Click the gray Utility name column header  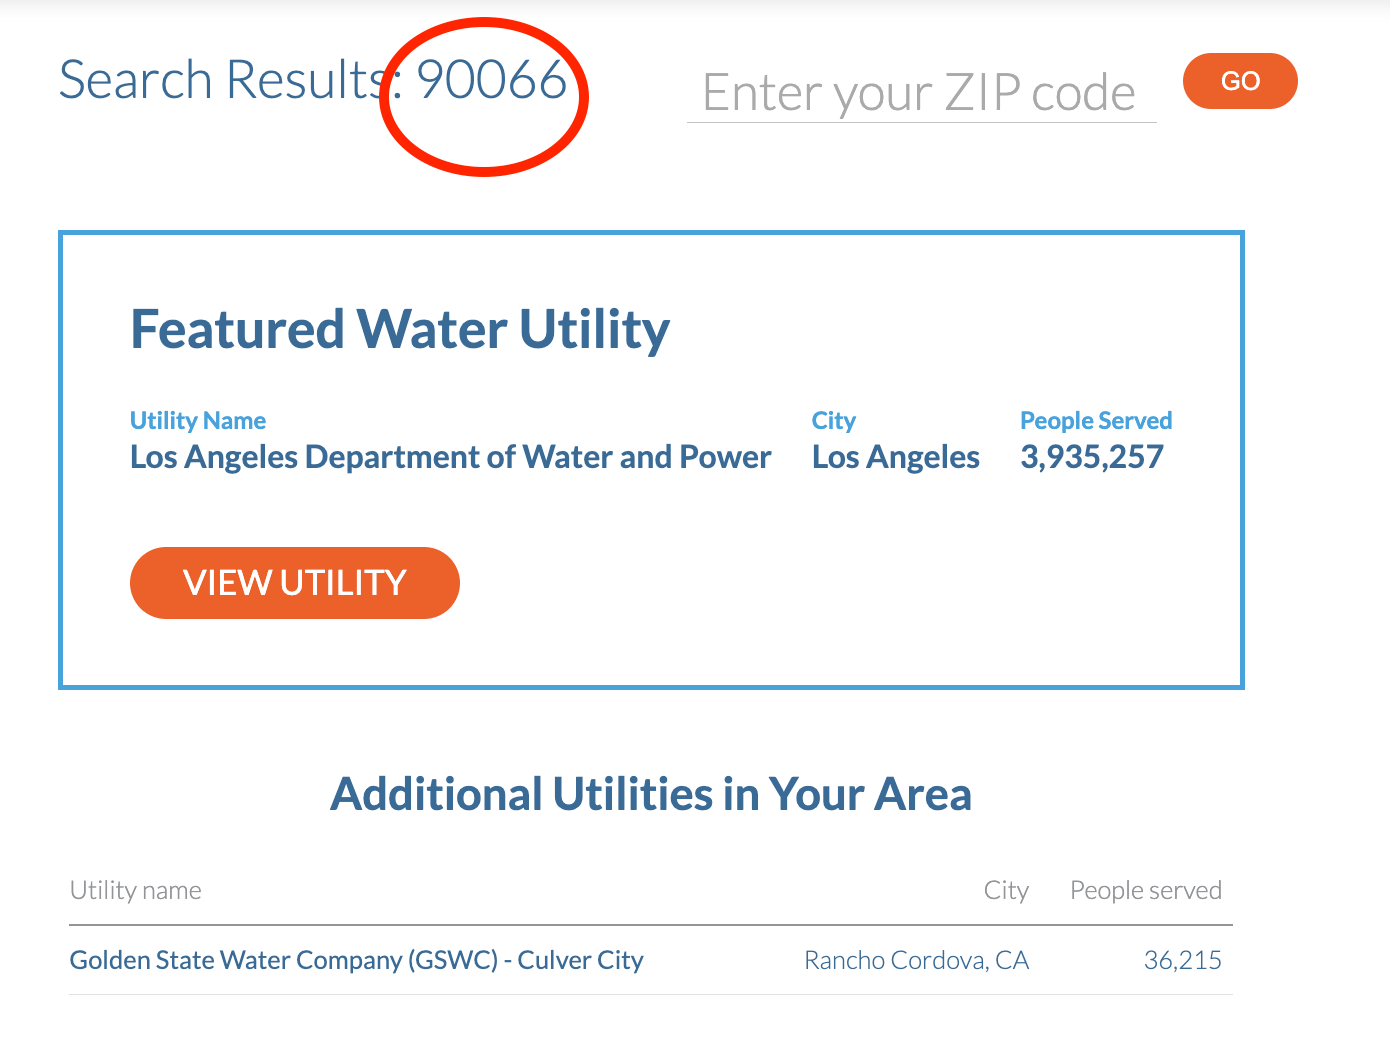[x=136, y=890]
